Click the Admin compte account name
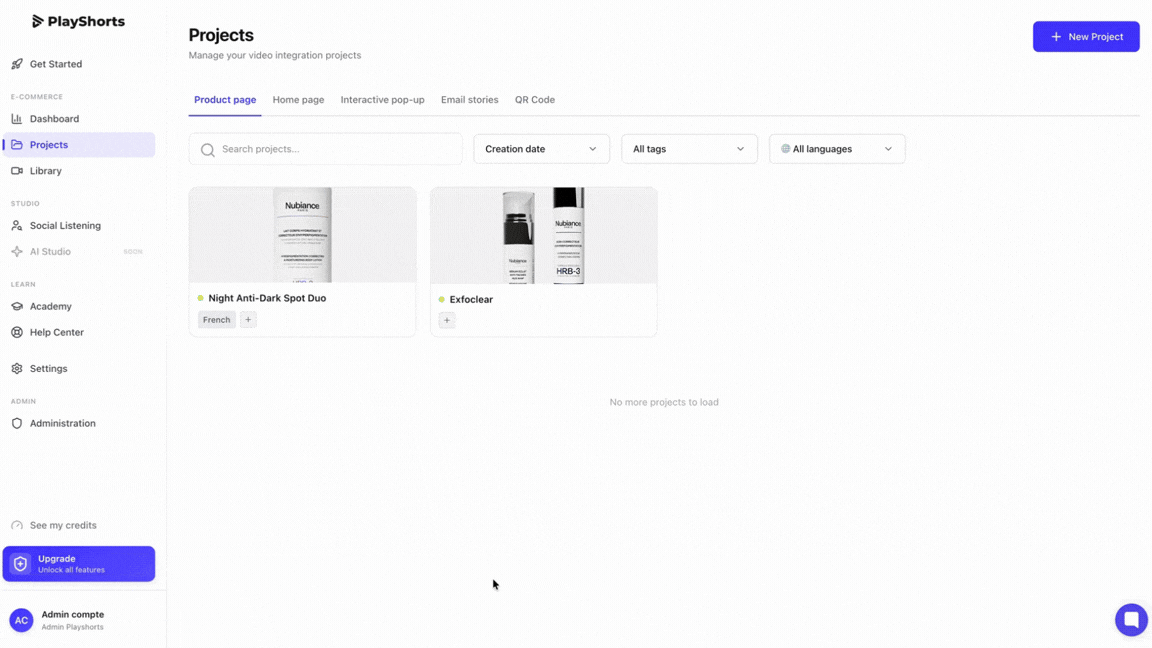The width and height of the screenshot is (1152, 648). pos(73,614)
